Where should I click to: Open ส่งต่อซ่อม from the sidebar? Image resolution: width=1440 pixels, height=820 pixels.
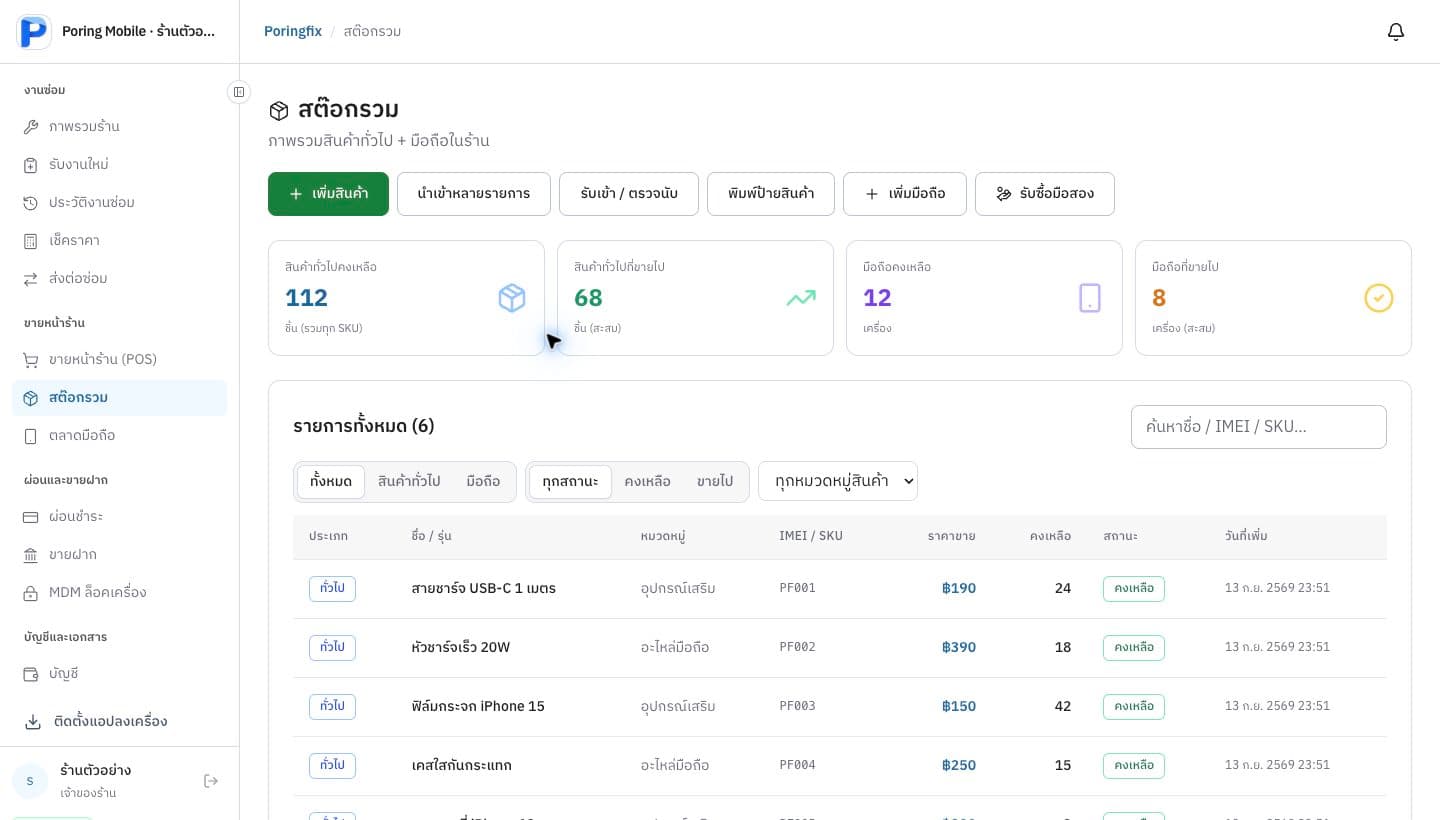click(120, 279)
